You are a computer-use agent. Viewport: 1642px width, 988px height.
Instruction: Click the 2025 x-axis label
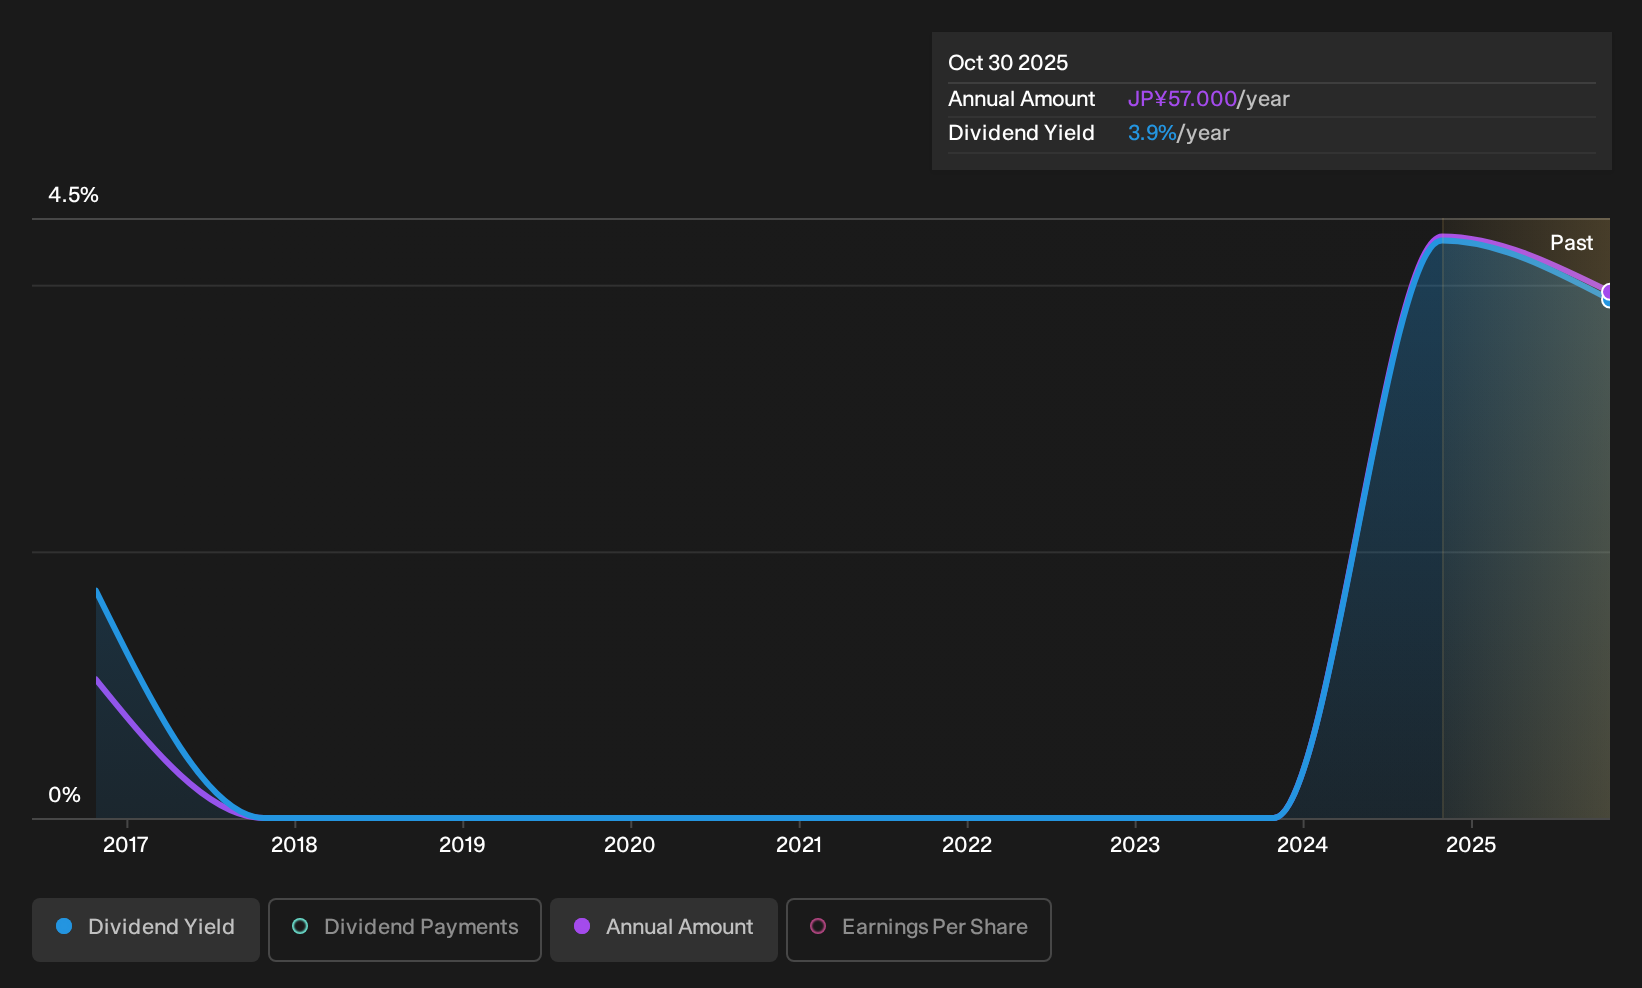pos(1471,845)
